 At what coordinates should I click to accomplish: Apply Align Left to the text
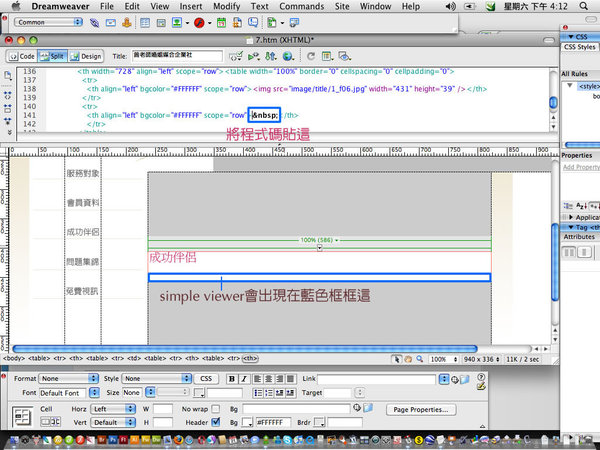pos(257,379)
